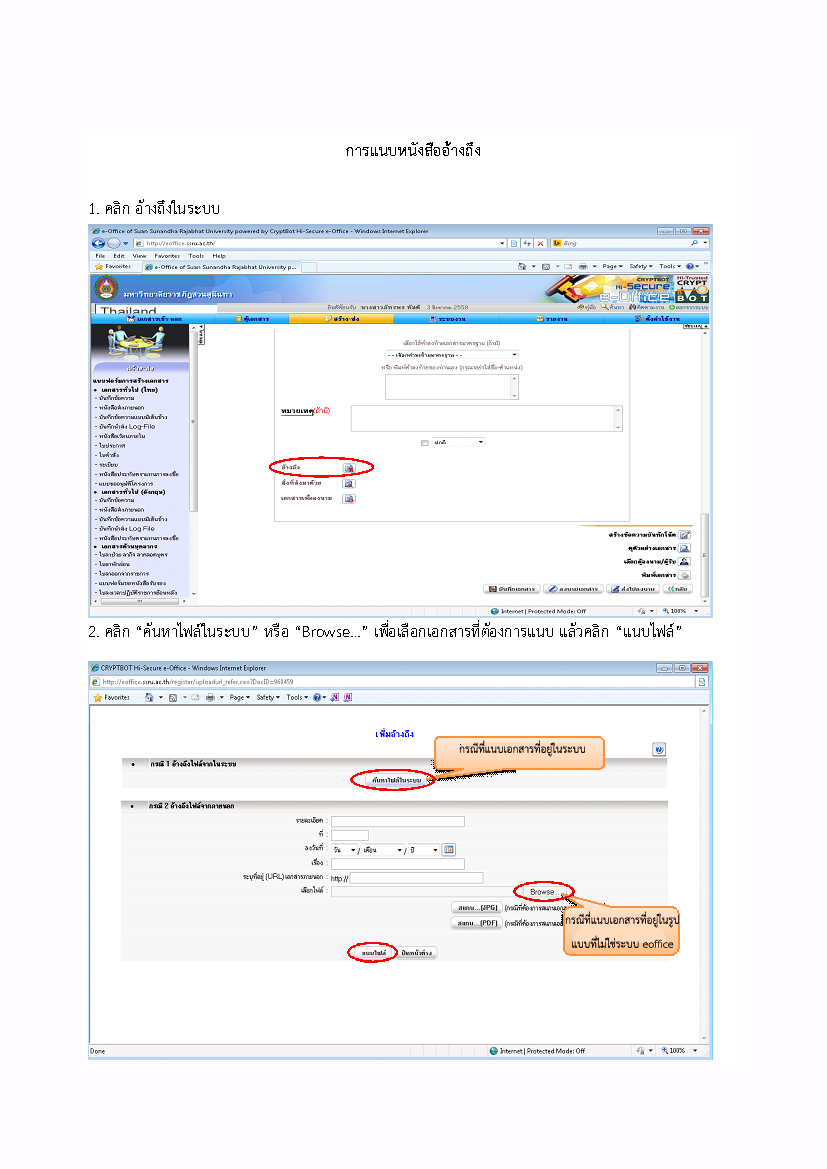The height and width of the screenshot is (1169, 827).
Task: Open the Help menu in the menu bar
Action: (218, 256)
